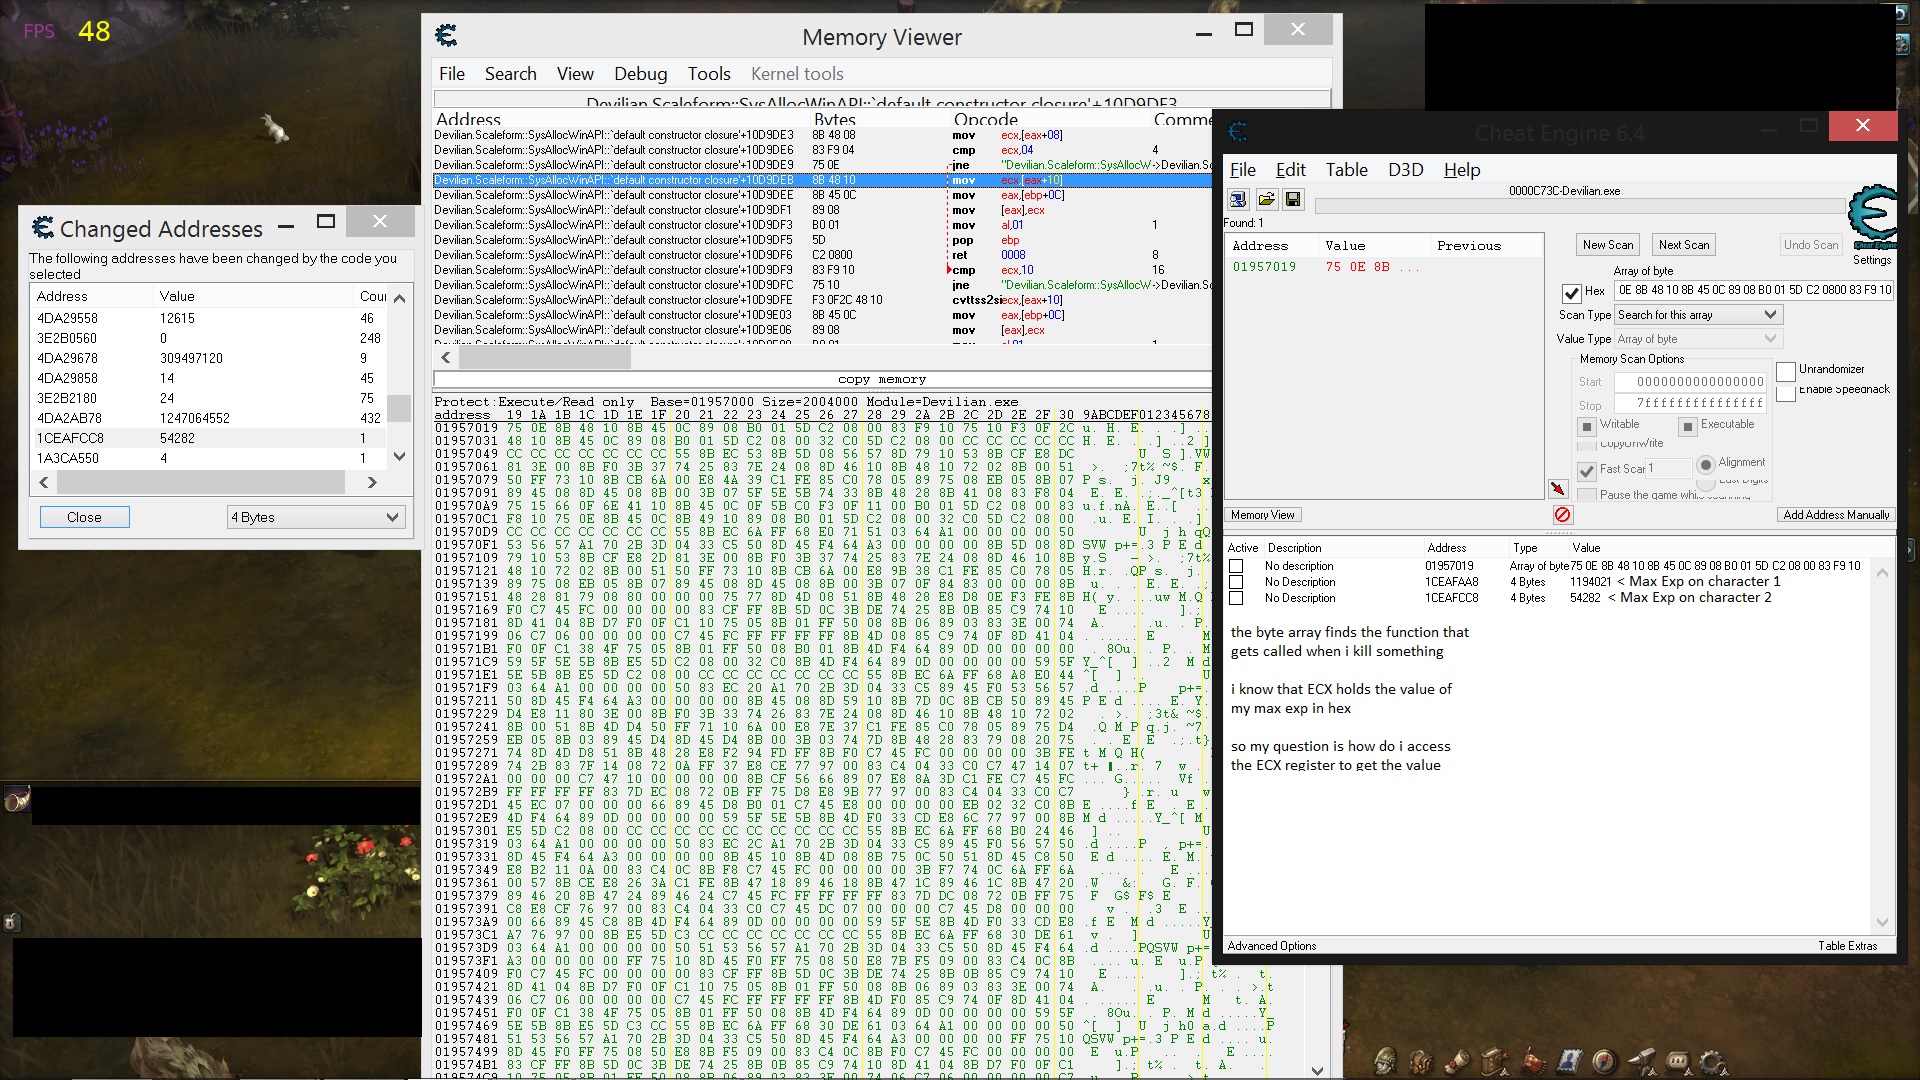Uncheck the Hex checkbox

[1571, 293]
